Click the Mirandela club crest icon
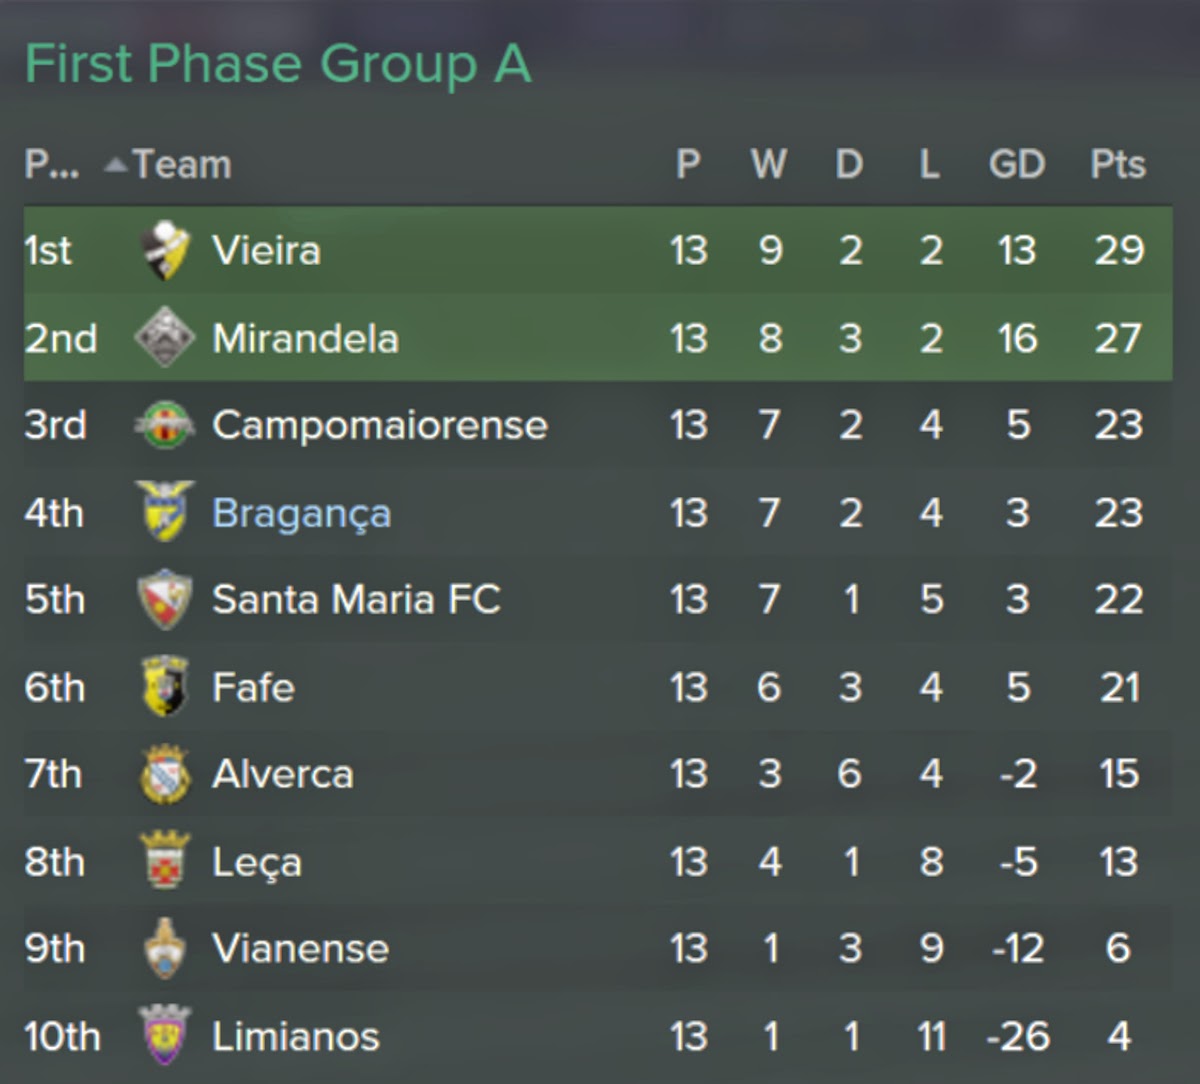 (165, 338)
